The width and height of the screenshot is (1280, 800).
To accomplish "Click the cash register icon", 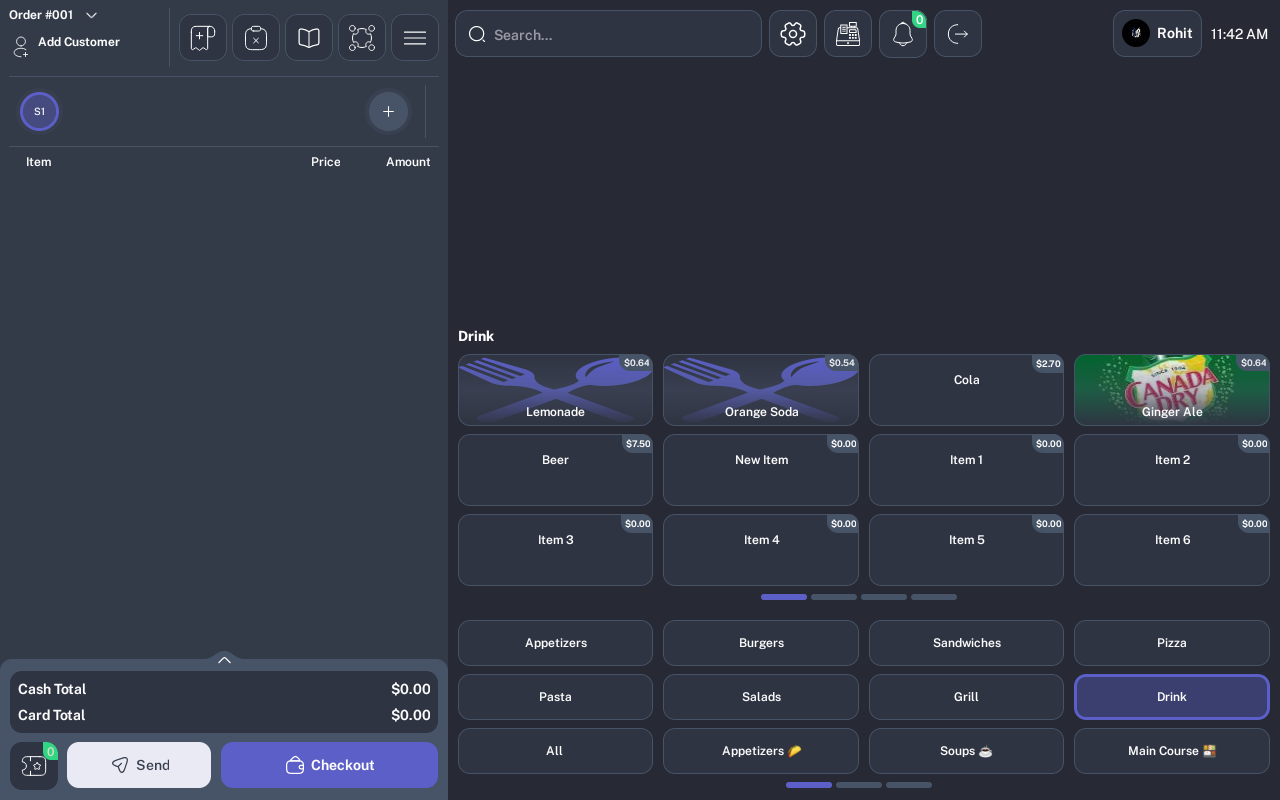I will [848, 34].
